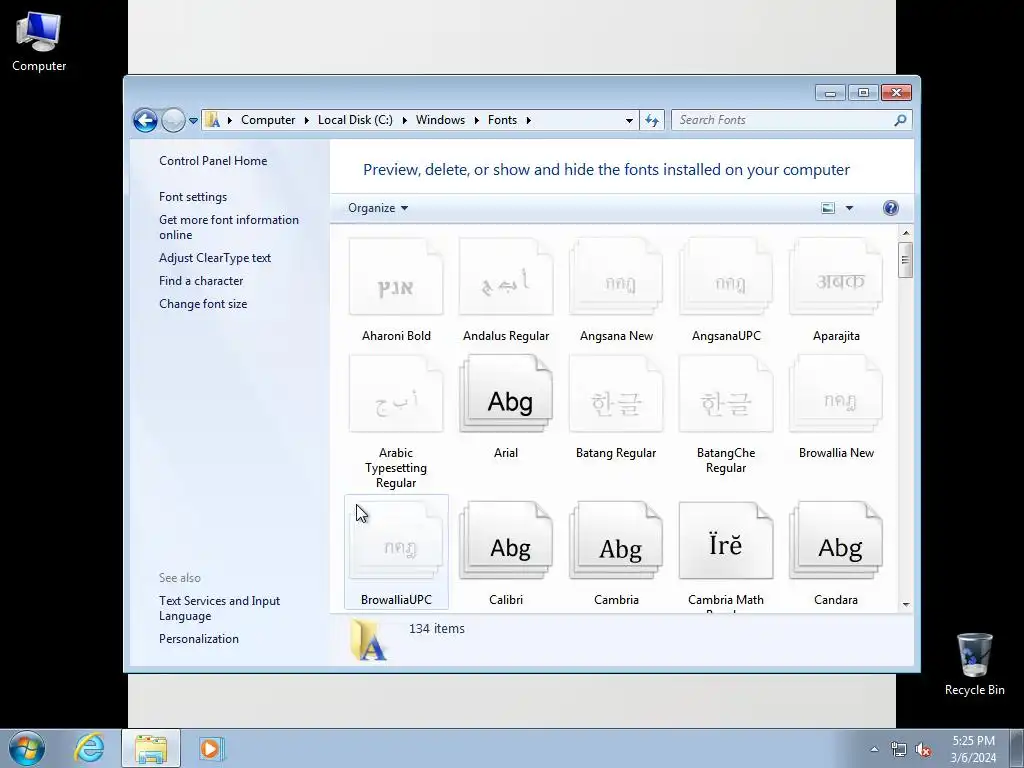Select the BrowalliaUPC font icon
Screen dimensions: 1024x768
coord(396,541)
